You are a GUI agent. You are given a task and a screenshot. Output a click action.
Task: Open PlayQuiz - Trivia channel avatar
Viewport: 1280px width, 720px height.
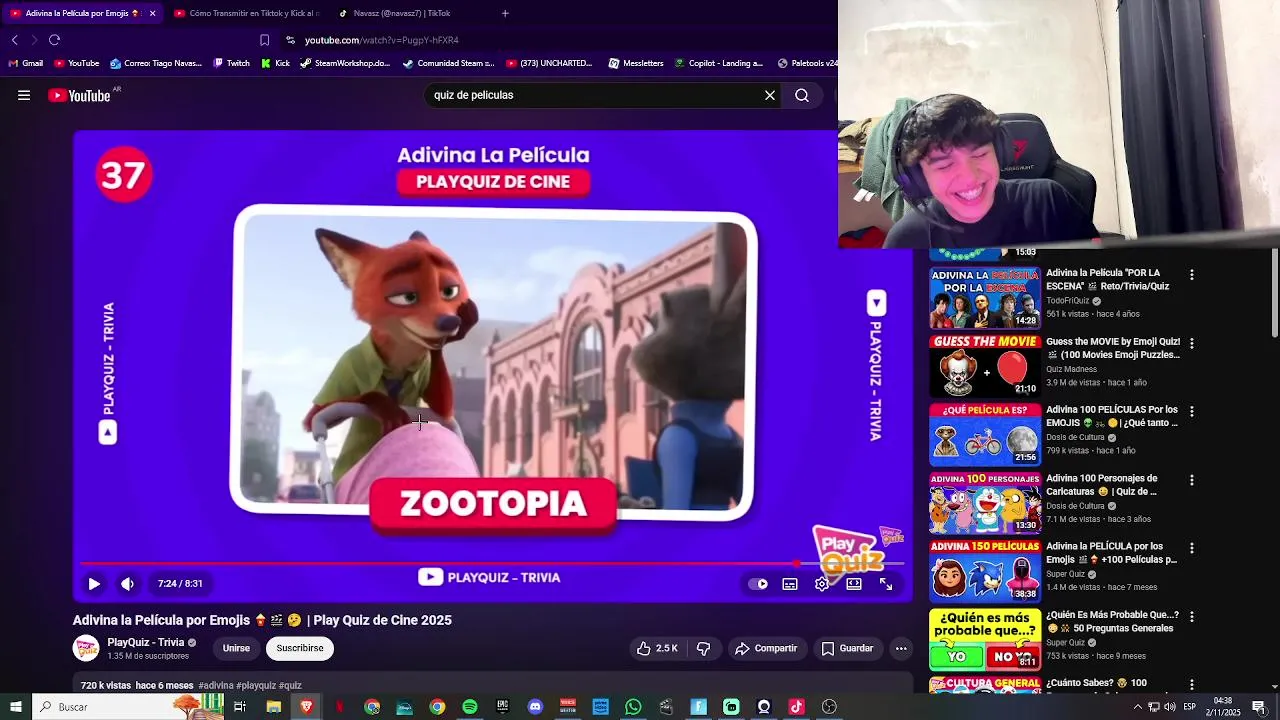pos(86,648)
